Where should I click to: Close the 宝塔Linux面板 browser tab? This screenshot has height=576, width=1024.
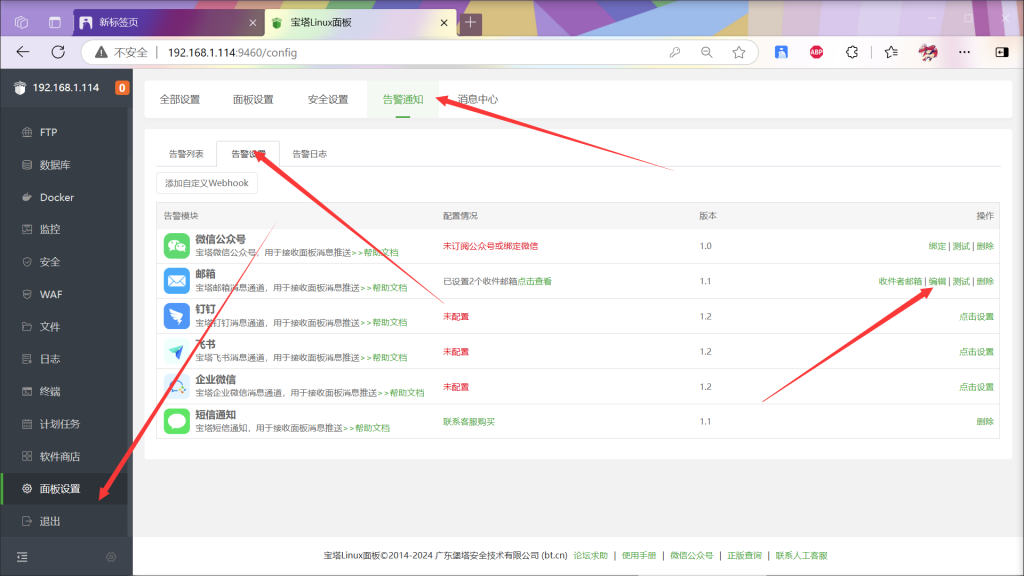pyautogui.click(x=444, y=23)
